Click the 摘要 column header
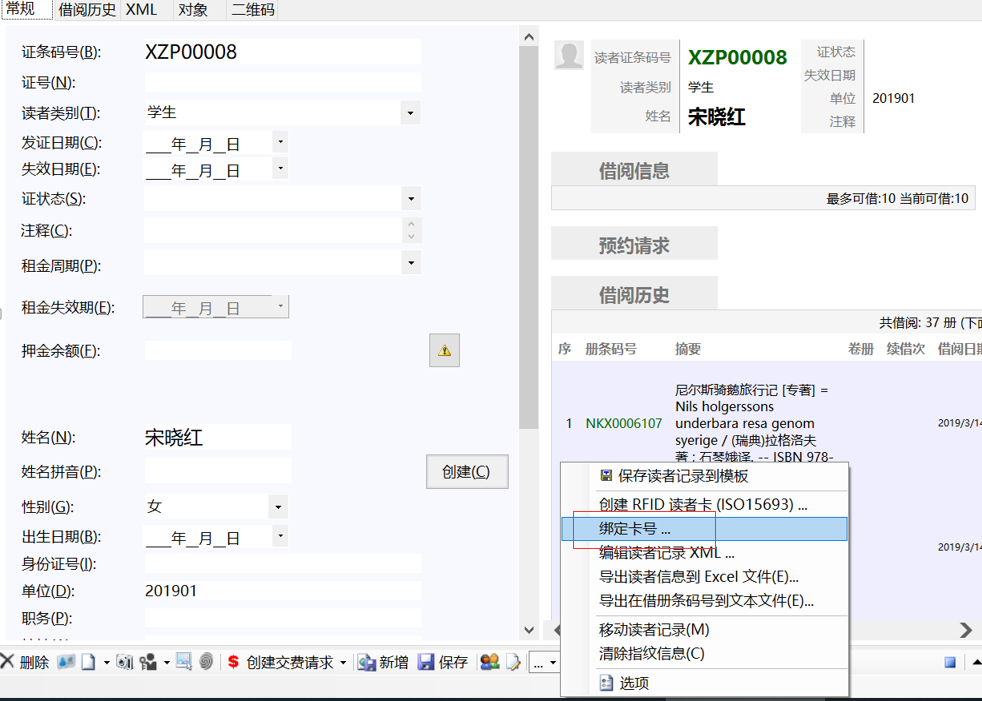The height and width of the screenshot is (701, 982). pyautogui.click(x=688, y=349)
